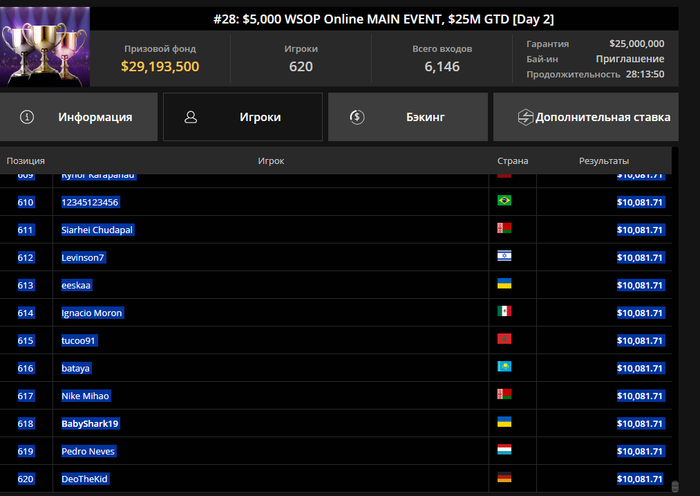Click Israel flag in the Levinson7 row
This screenshot has width=700, height=496.
click(504, 256)
